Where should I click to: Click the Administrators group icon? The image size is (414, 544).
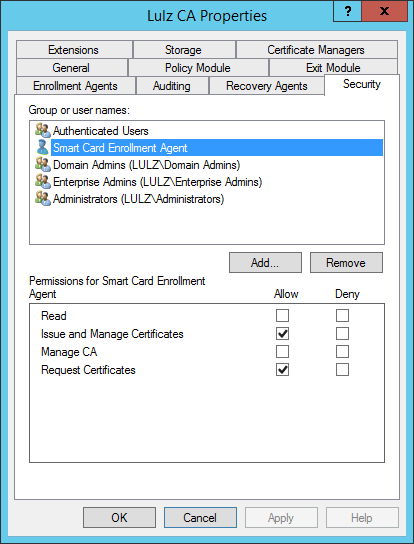pos(43,198)
